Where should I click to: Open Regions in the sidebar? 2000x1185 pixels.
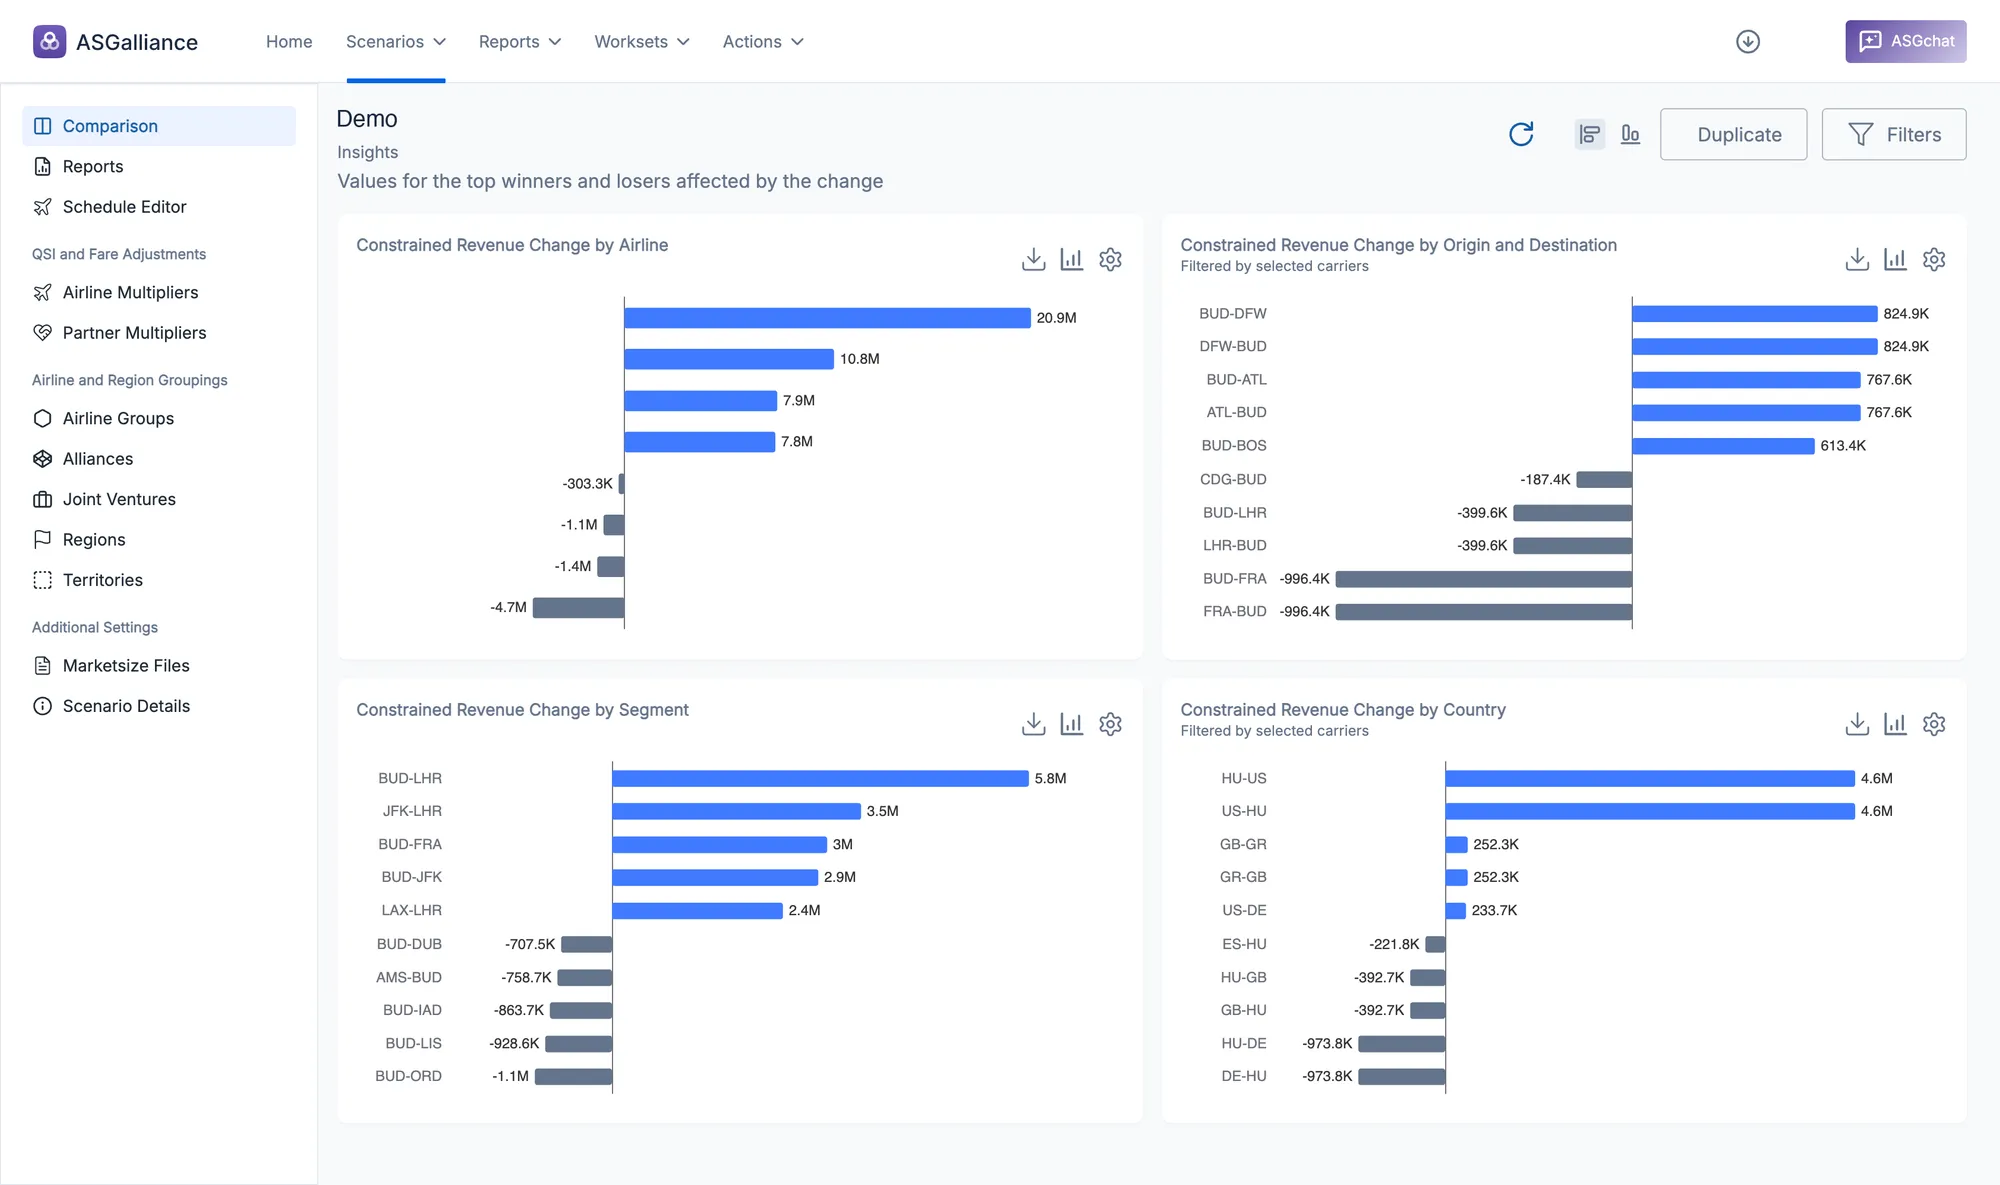[x=159, y=540]
